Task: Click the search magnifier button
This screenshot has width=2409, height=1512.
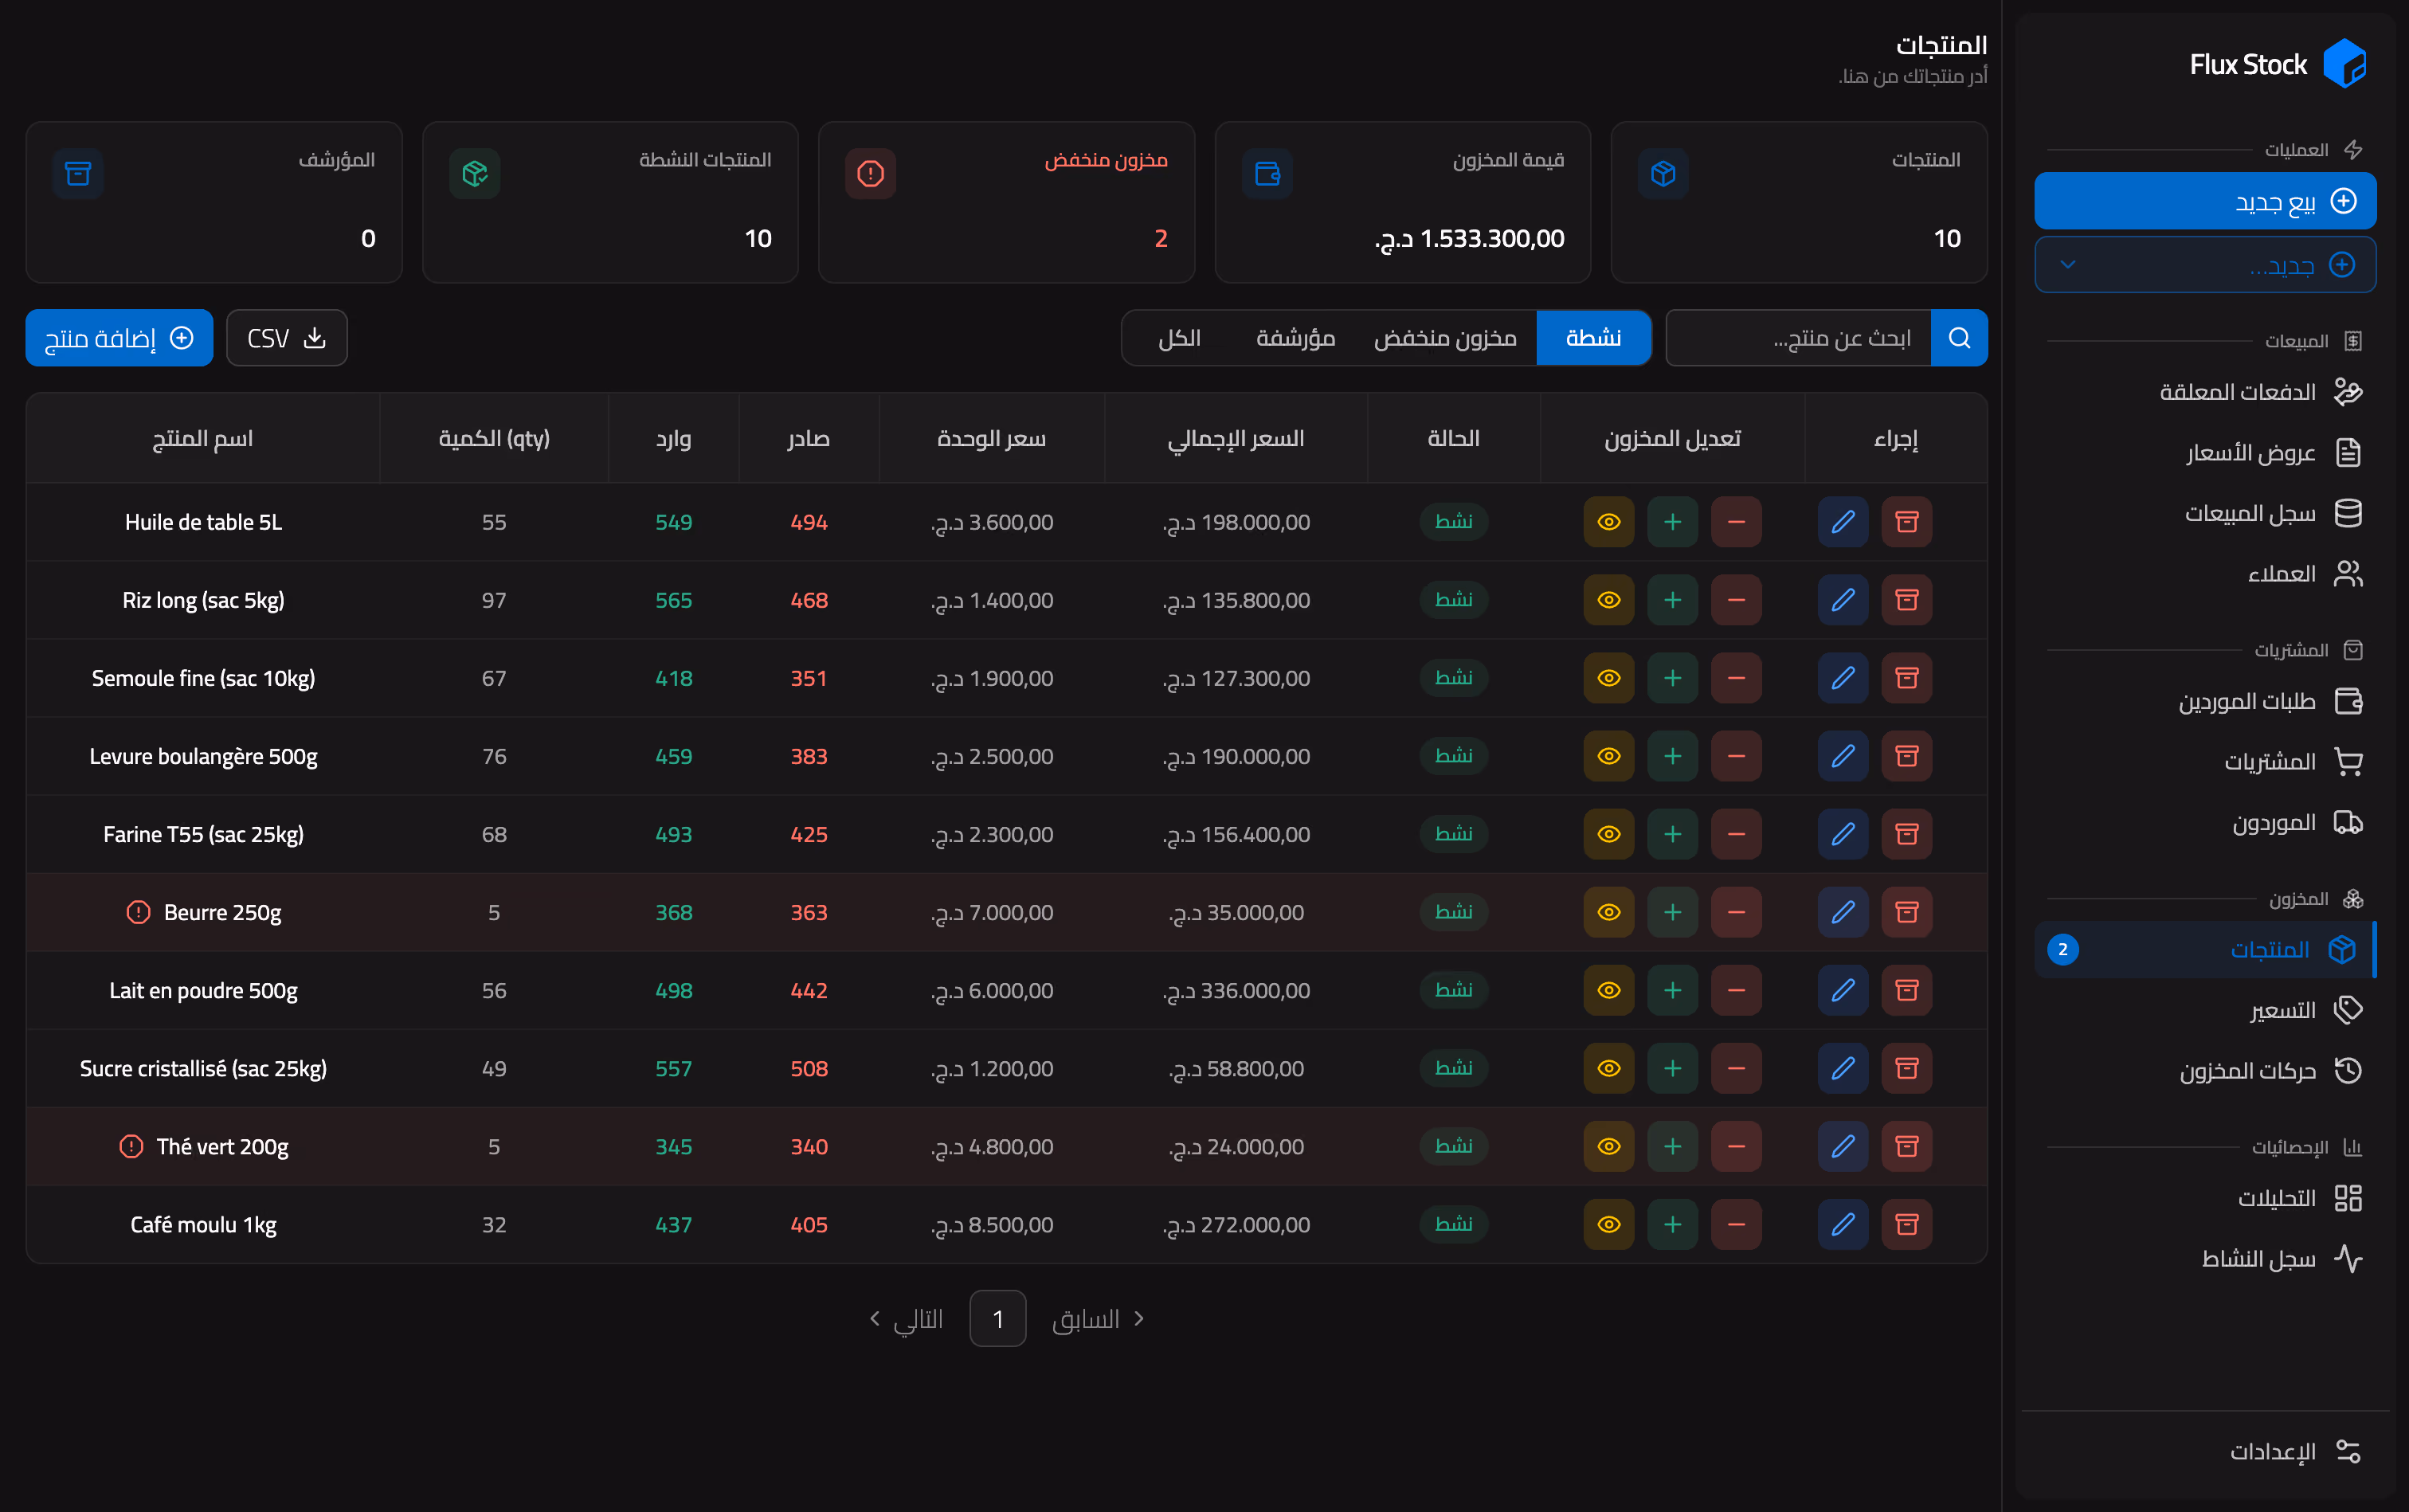Action: (1959, 338)
